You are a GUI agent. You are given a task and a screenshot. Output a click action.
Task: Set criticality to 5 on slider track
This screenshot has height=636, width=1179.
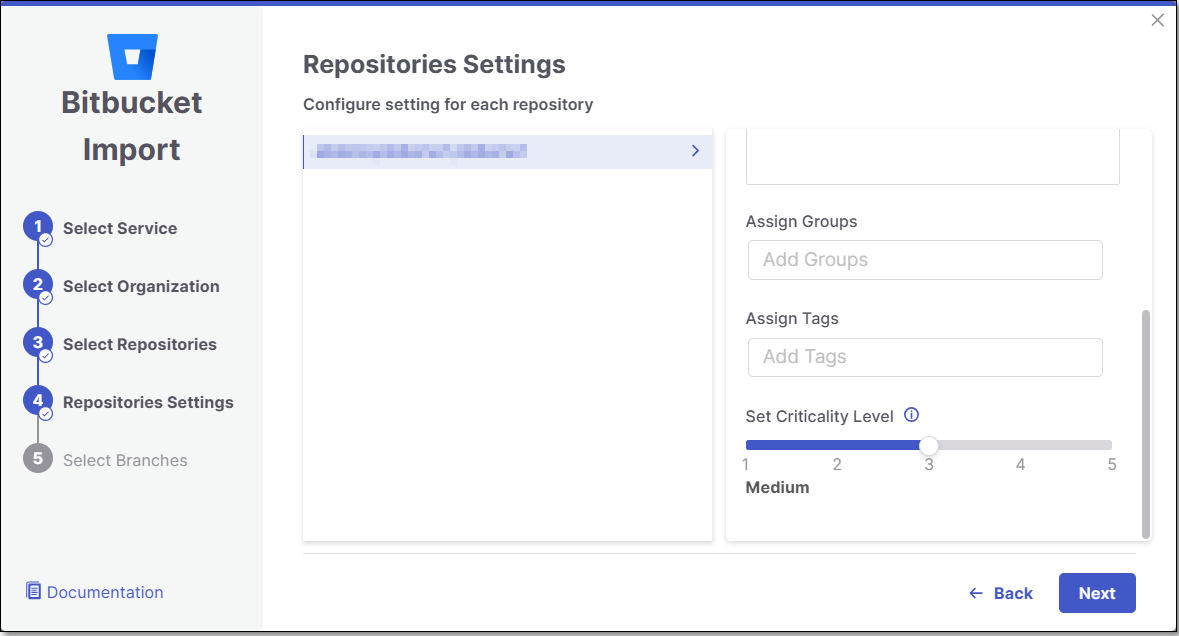click(1111, 445)
